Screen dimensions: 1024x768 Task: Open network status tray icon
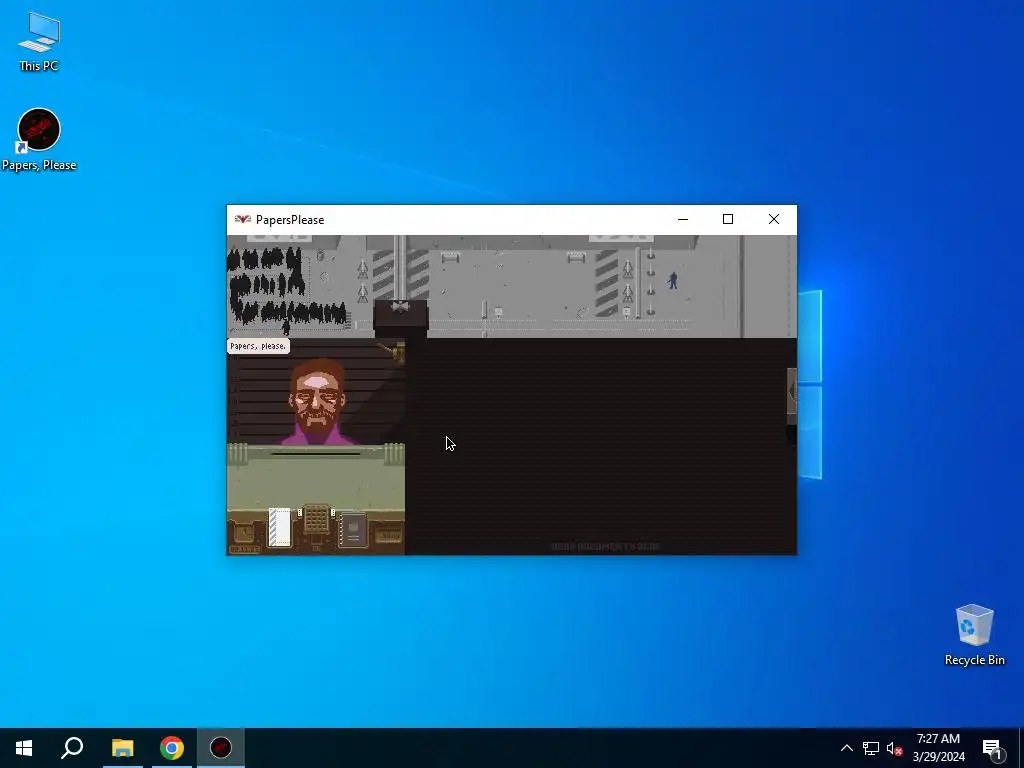(x=871, y=748)
